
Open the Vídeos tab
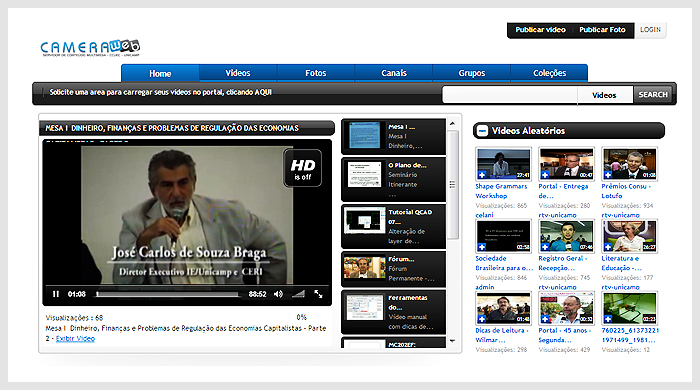pyautogui.click(x=238, y=73)
